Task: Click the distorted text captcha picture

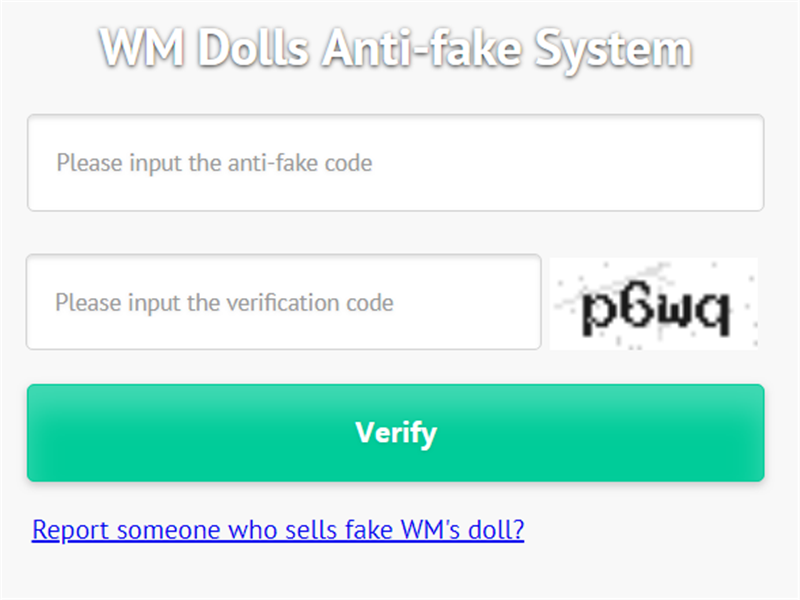Action: click(654, 303)
